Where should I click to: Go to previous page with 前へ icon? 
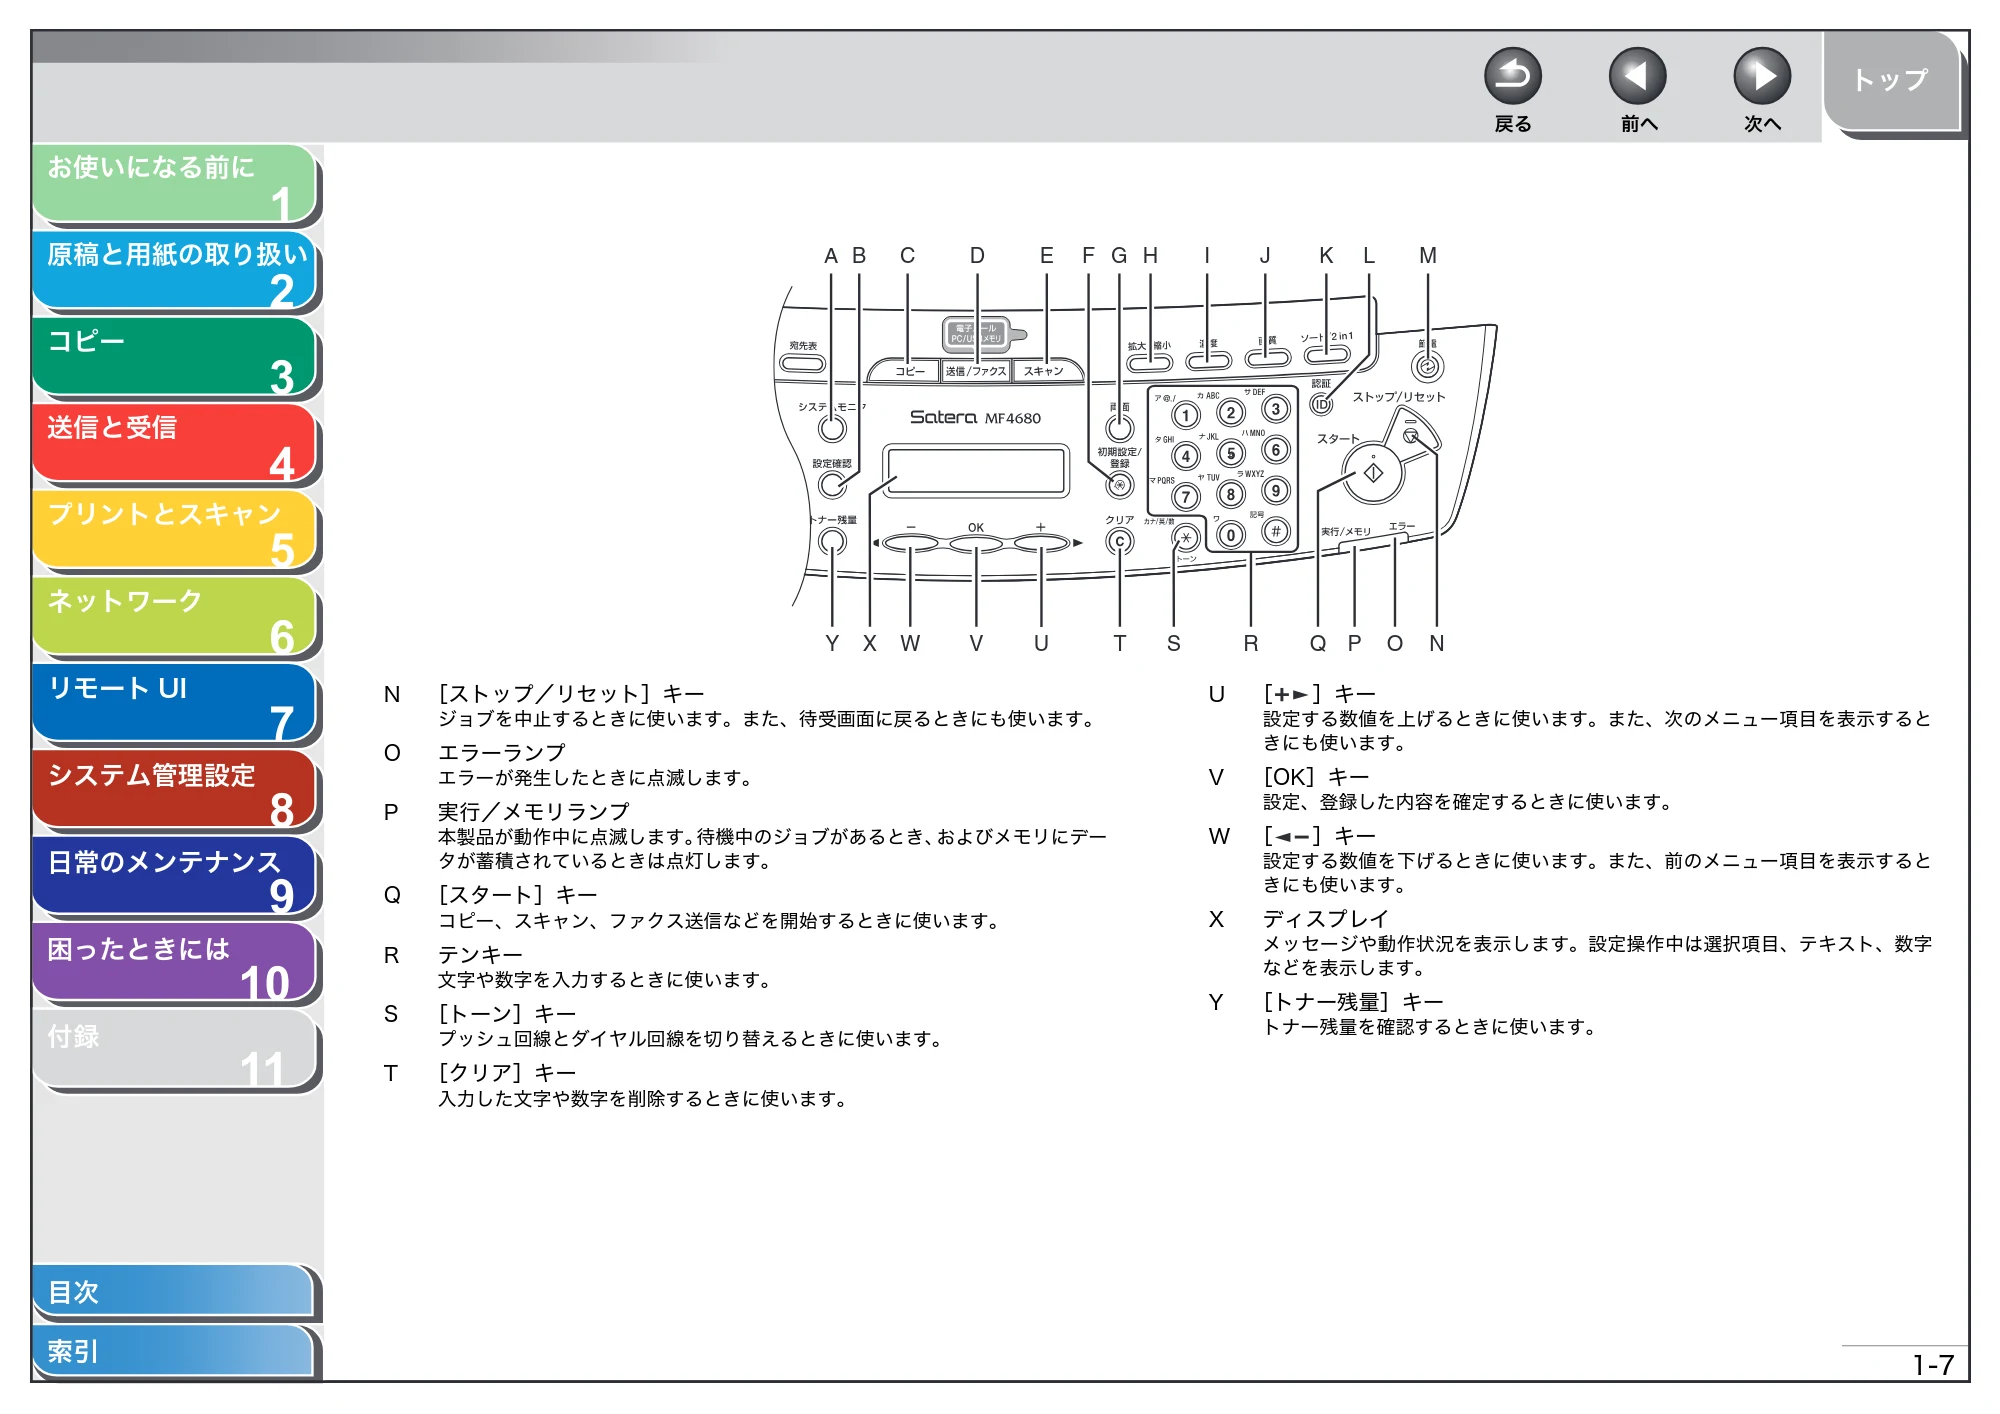pyautogui.click(x=1637, y=76)
